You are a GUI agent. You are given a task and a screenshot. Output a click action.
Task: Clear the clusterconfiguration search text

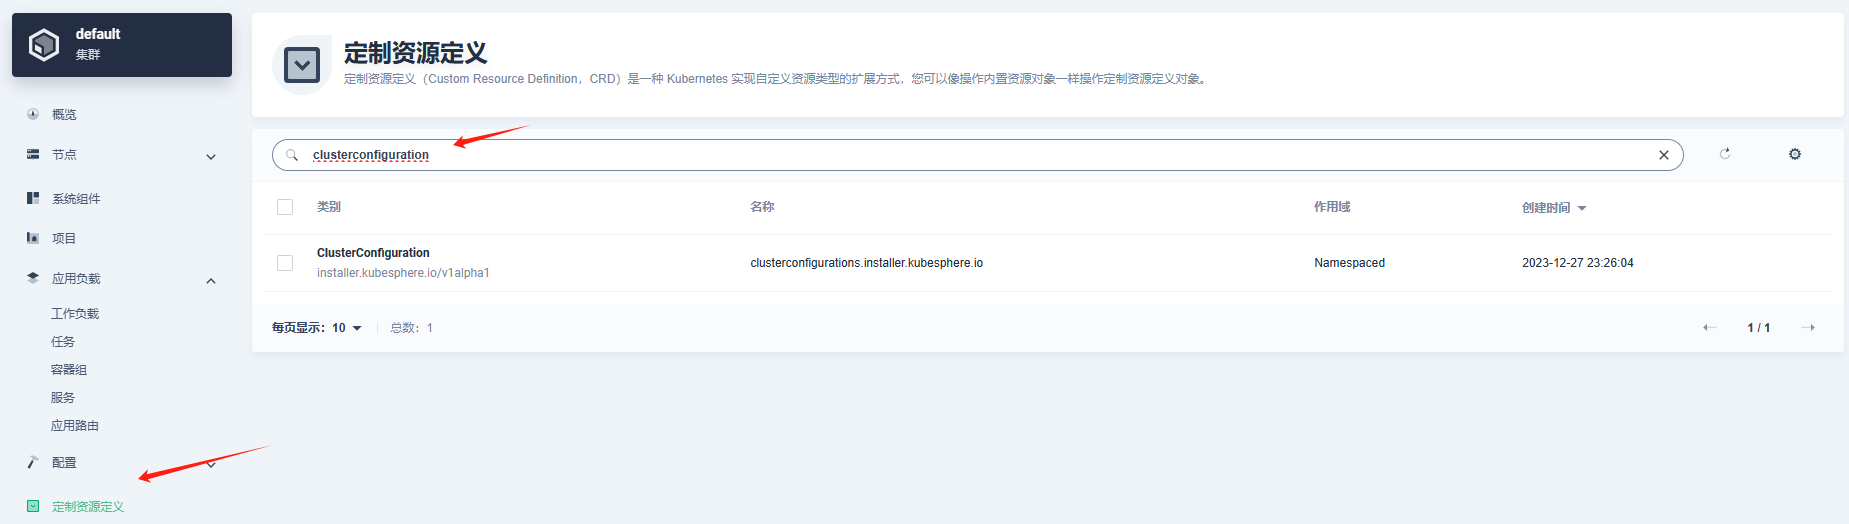(x=1664, y=155)
